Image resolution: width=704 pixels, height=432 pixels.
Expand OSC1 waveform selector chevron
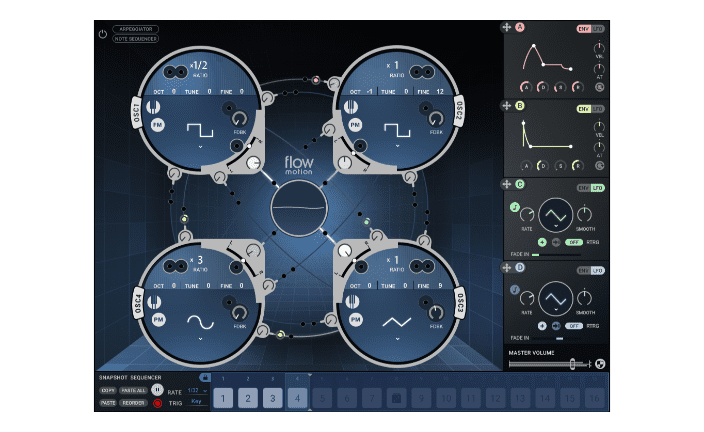[200, 147]
